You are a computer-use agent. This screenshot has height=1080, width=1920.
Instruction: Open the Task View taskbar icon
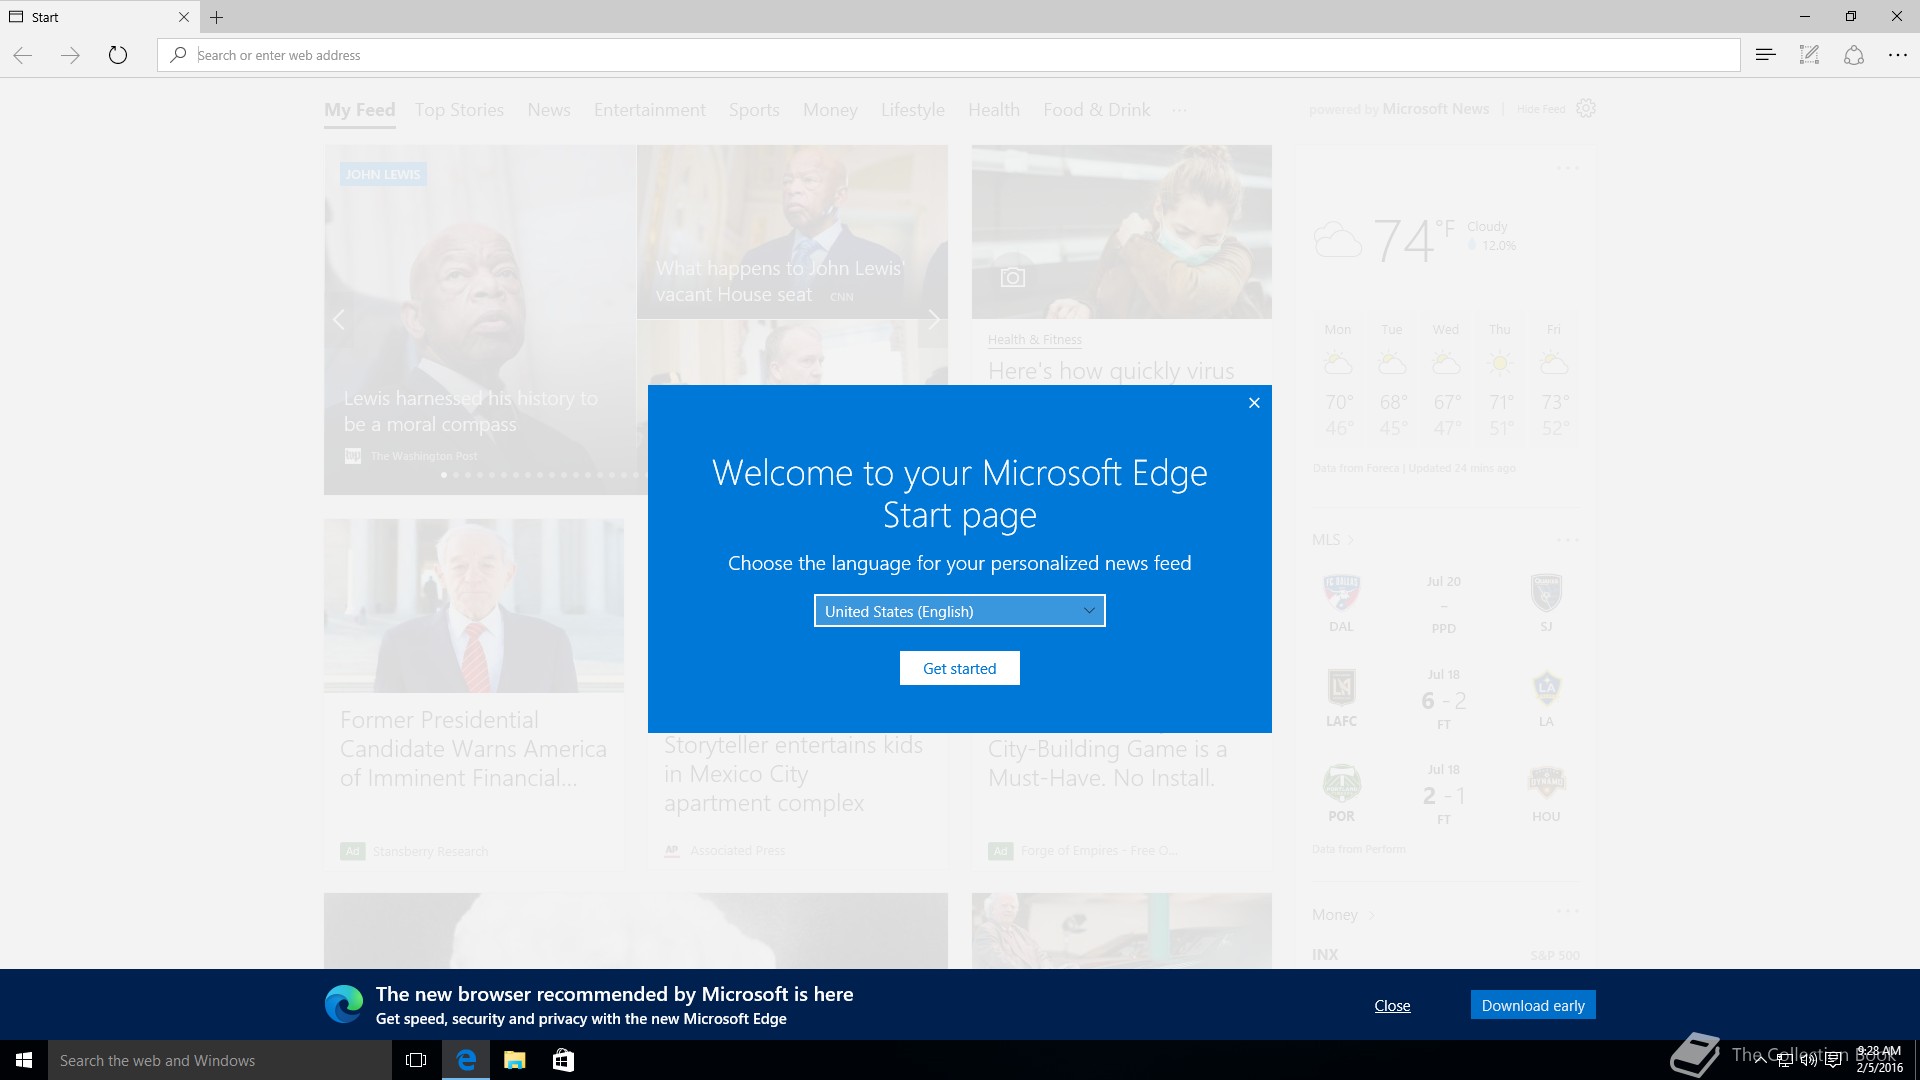416,1060
